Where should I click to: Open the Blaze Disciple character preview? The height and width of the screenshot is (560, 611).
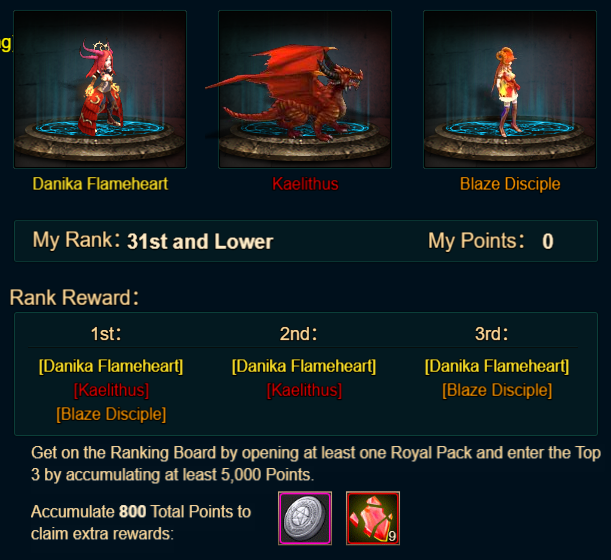(510, 90)
